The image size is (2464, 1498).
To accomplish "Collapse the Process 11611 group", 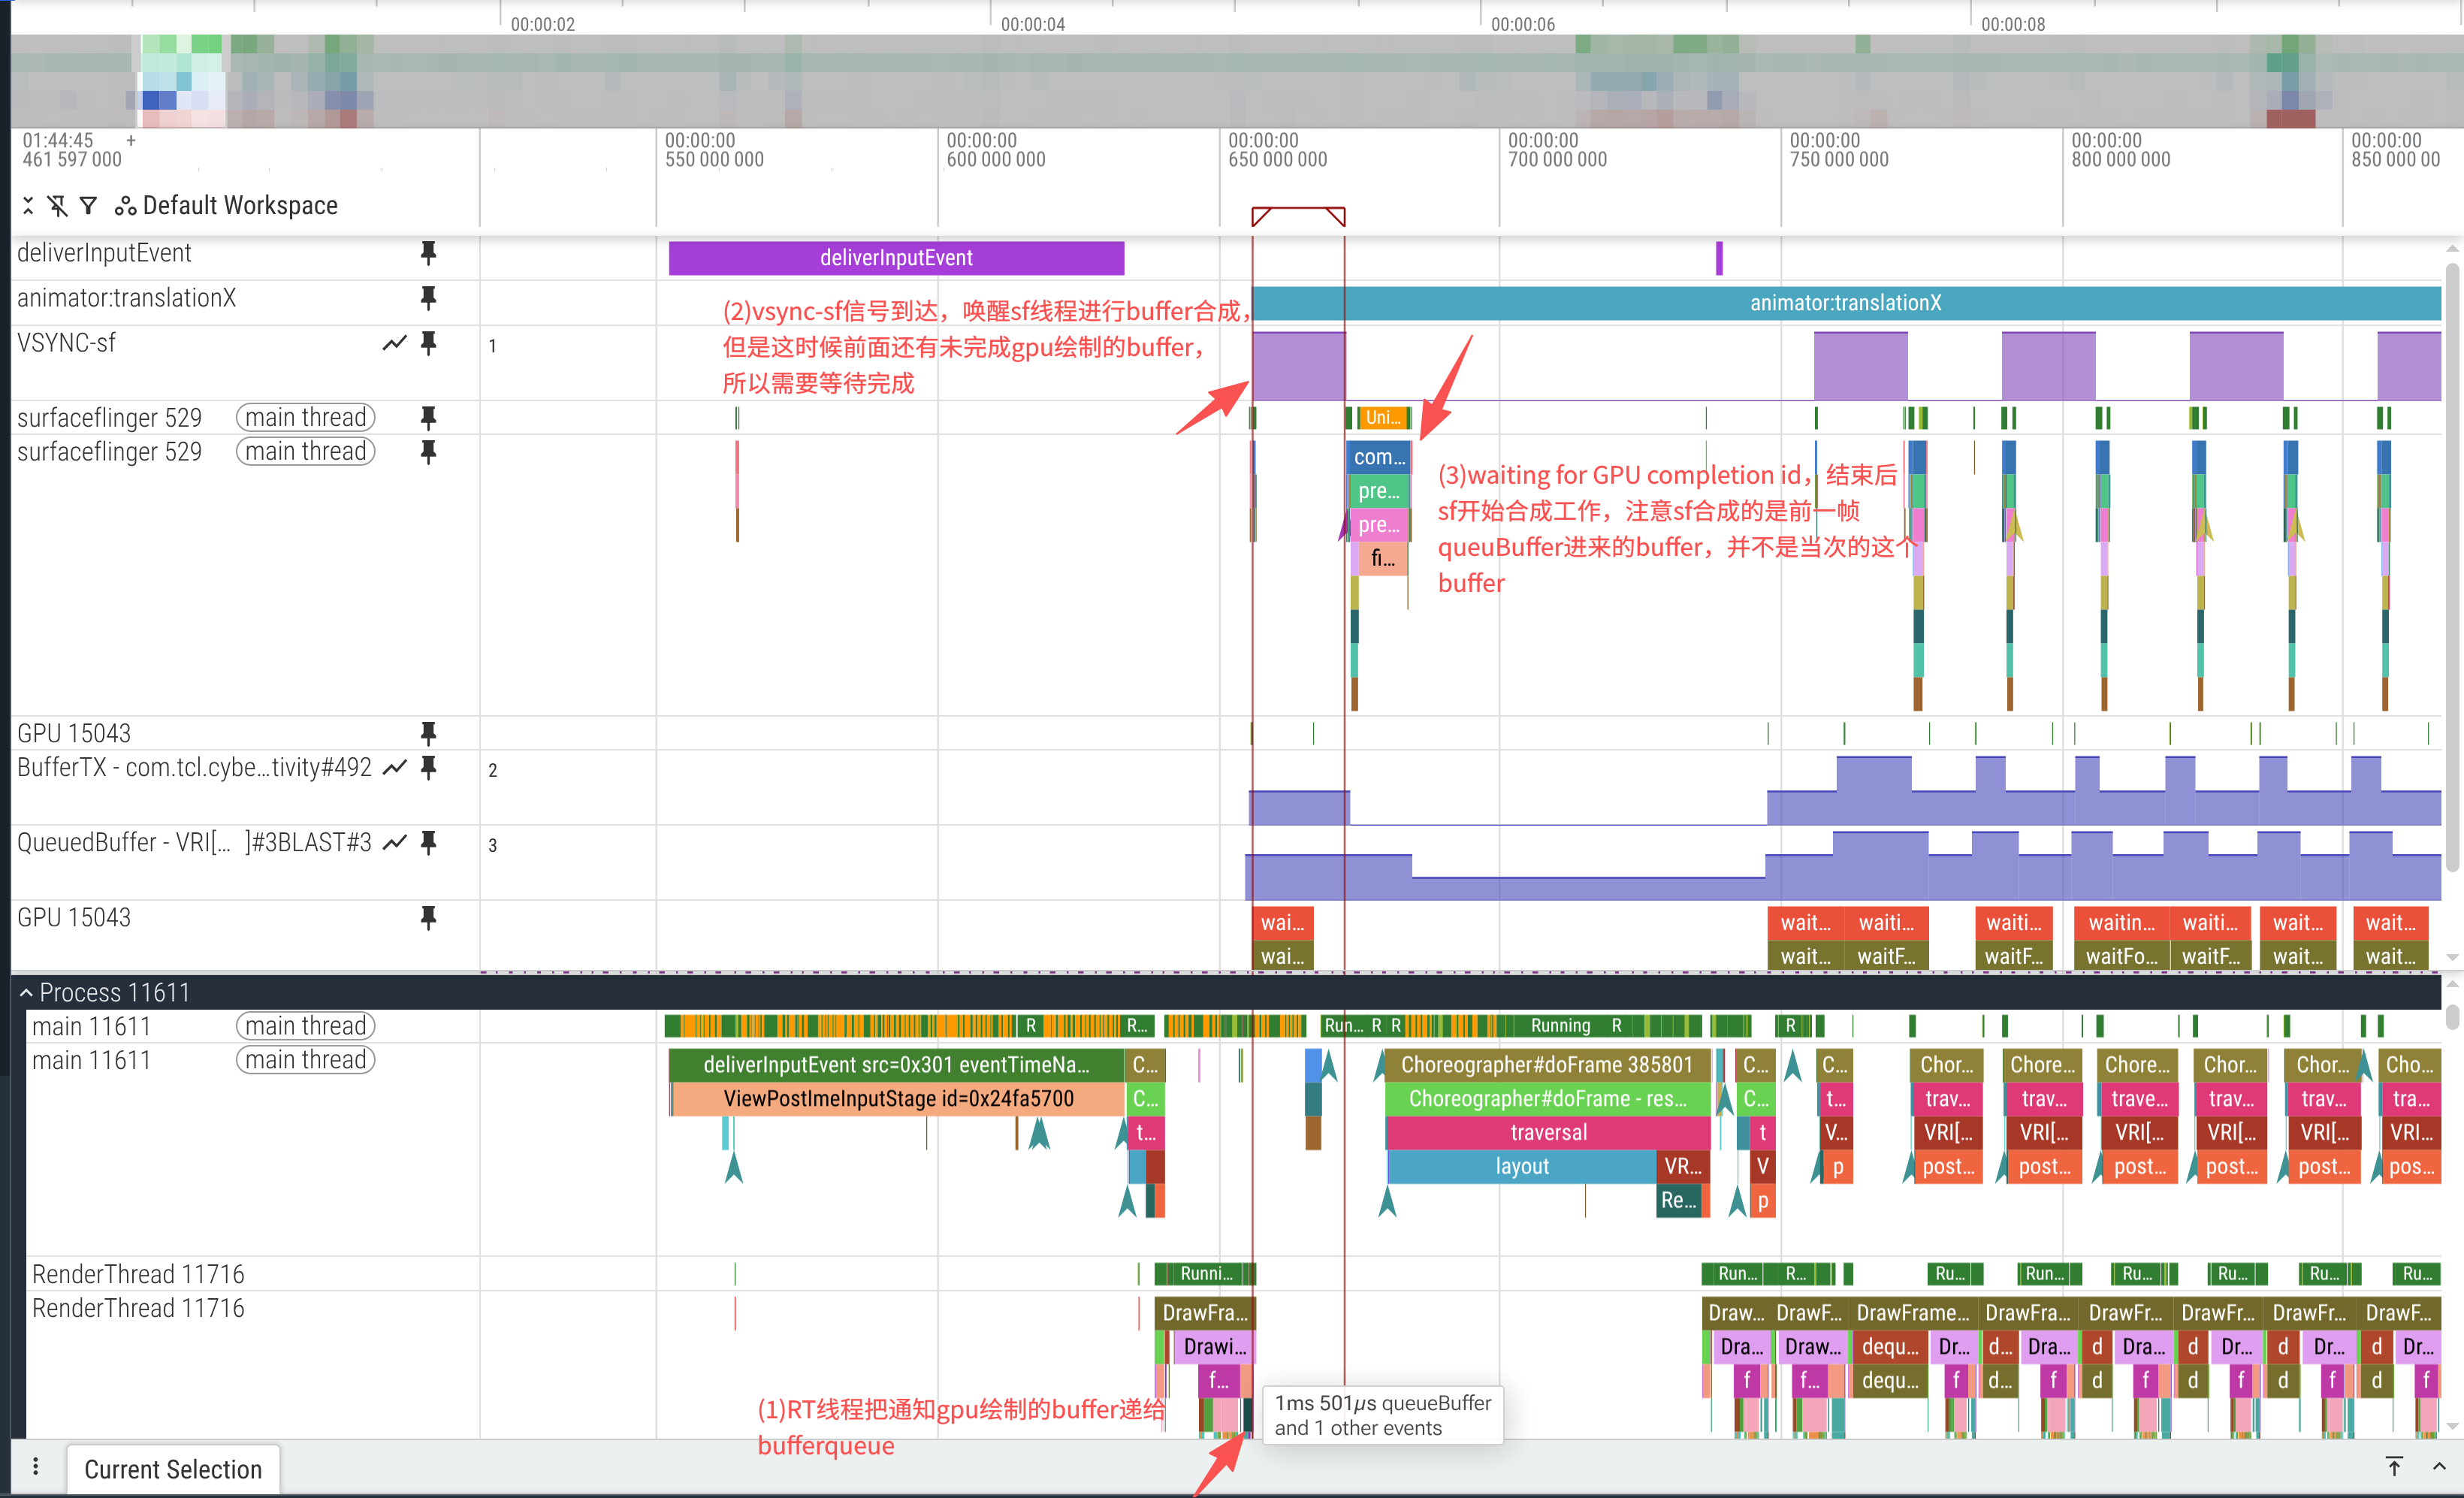I will 26,992.
